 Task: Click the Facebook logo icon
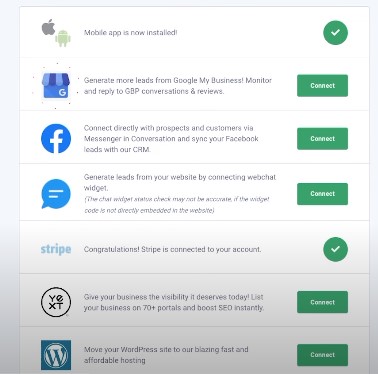pyautogui.click(x=56, y=139)
